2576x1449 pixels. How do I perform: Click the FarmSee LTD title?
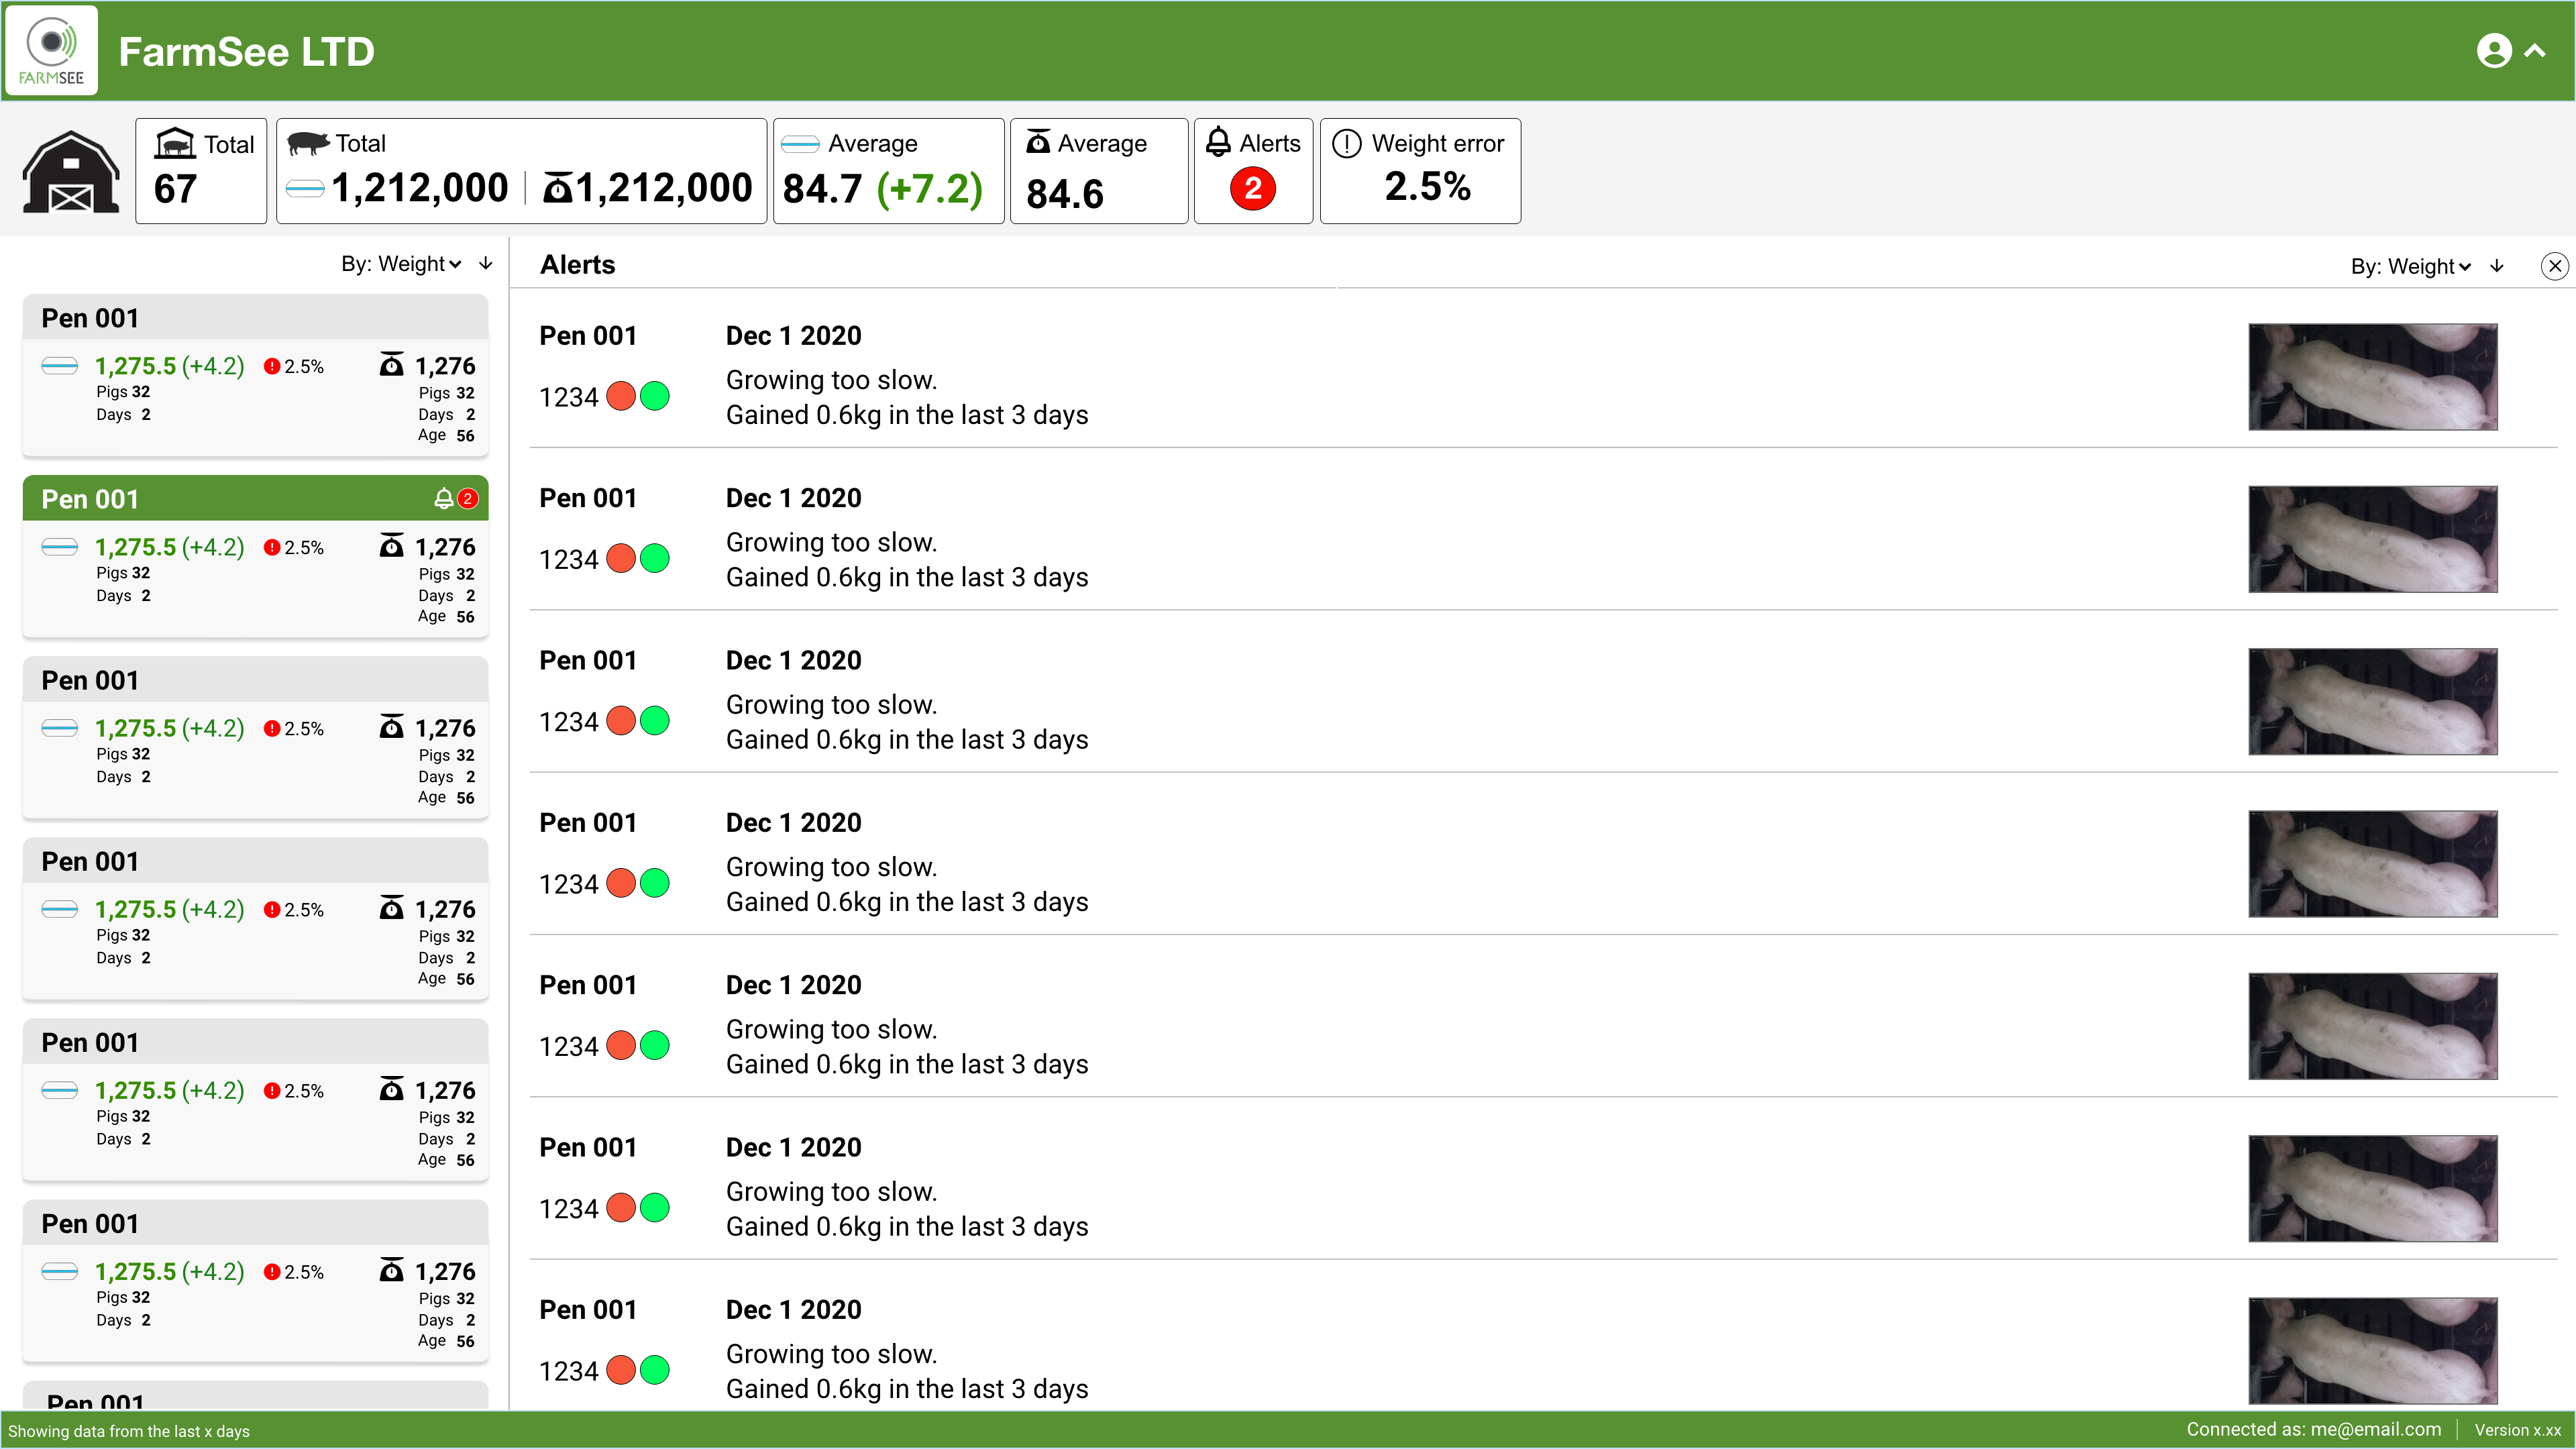[246, 51]
